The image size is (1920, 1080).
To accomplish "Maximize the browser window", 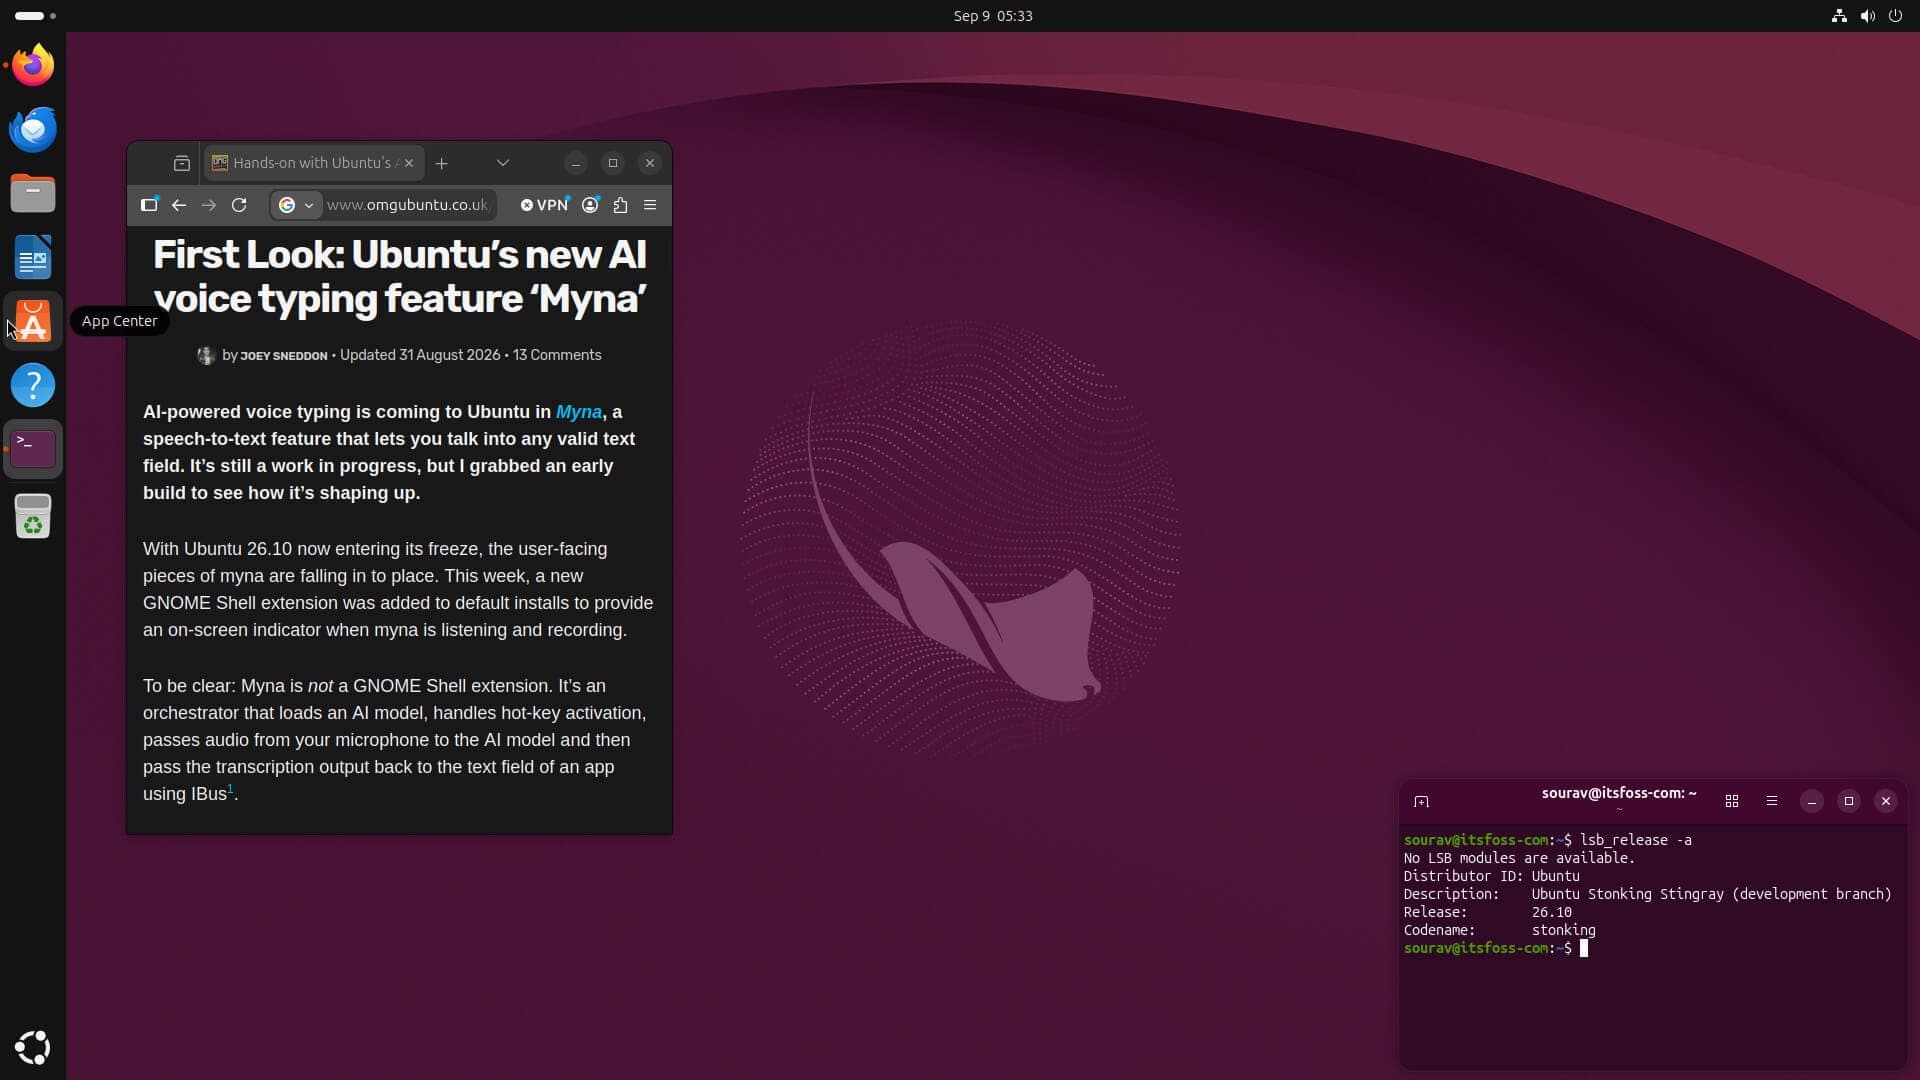I will 613,163.
